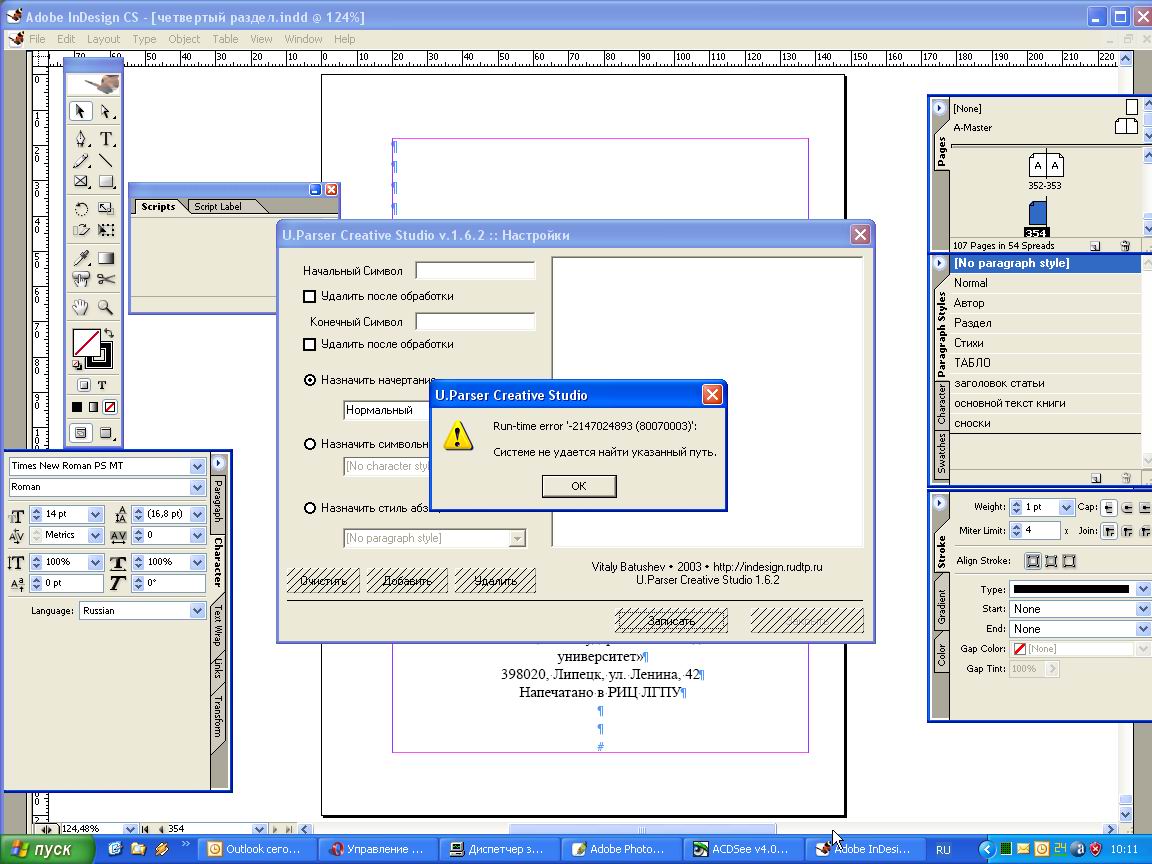This screenshot has width=1152, height=864.
Task: Delete selected page with Pages trash icon
Action: 1125,246
